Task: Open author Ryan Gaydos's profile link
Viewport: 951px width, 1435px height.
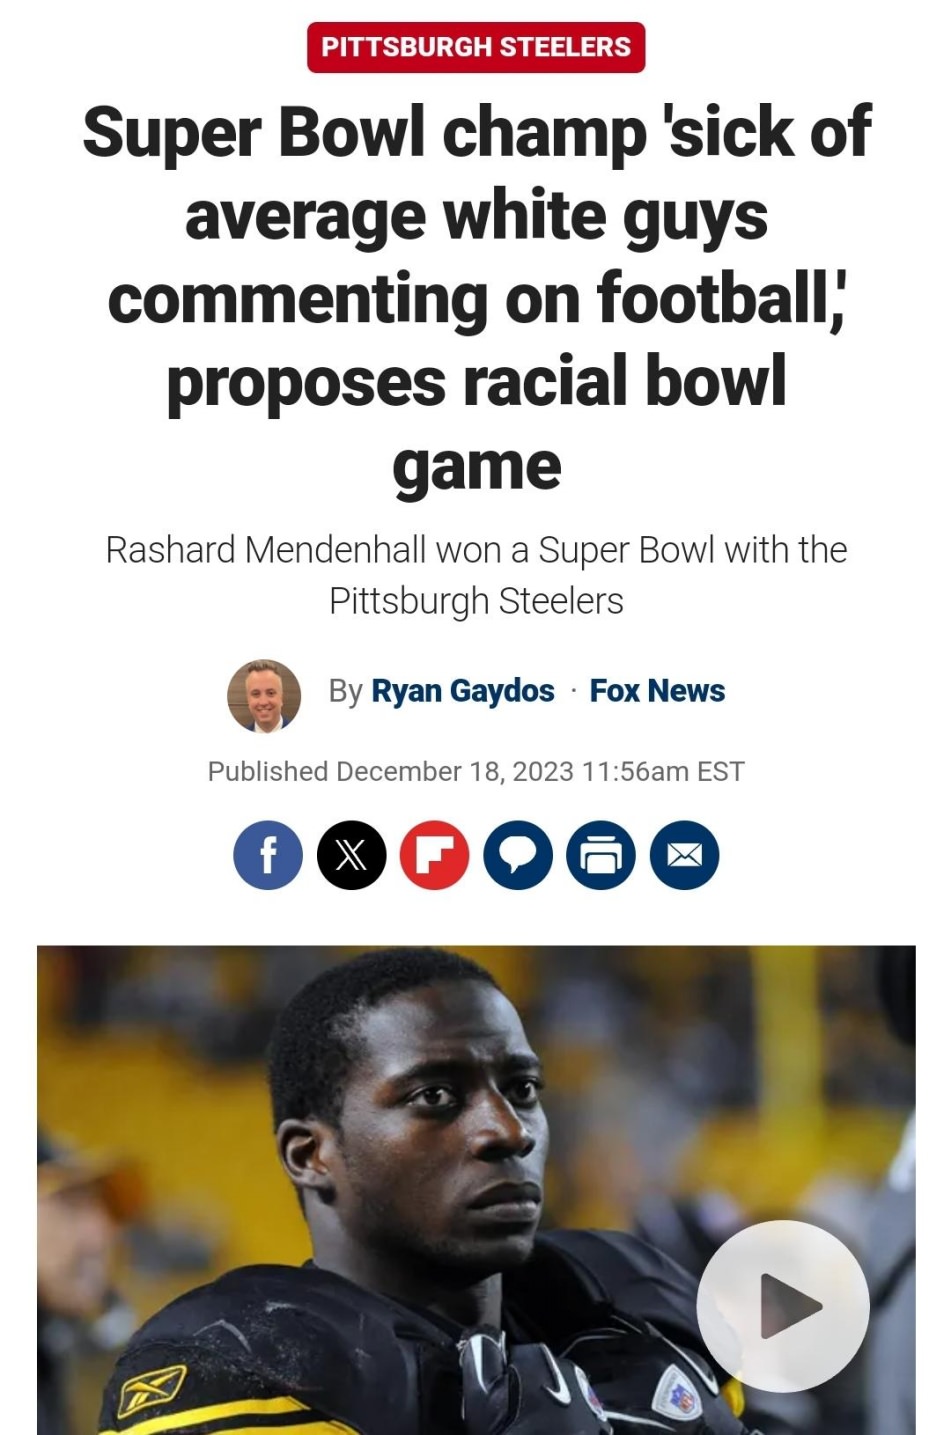Action: click(x=463, y=691)
